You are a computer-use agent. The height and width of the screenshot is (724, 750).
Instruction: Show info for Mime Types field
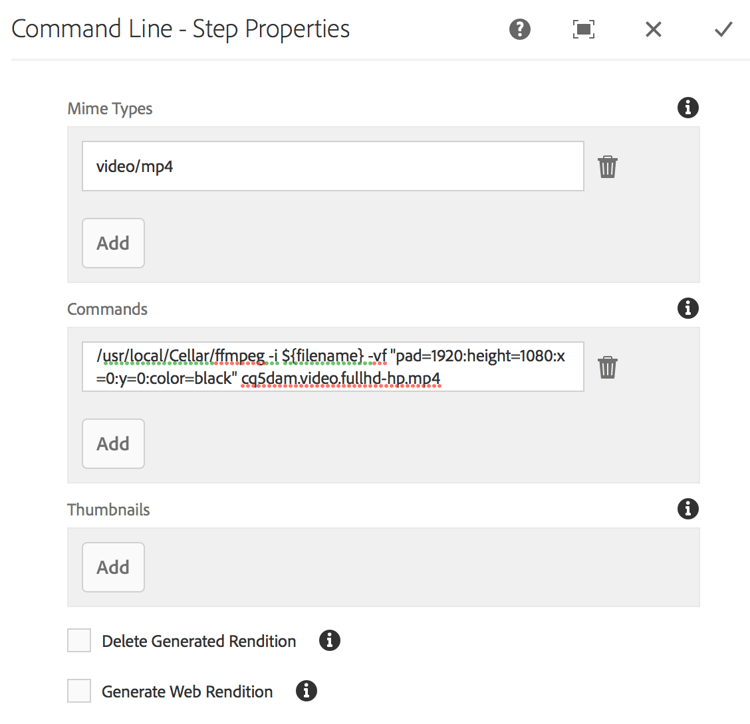pos(688,108)
